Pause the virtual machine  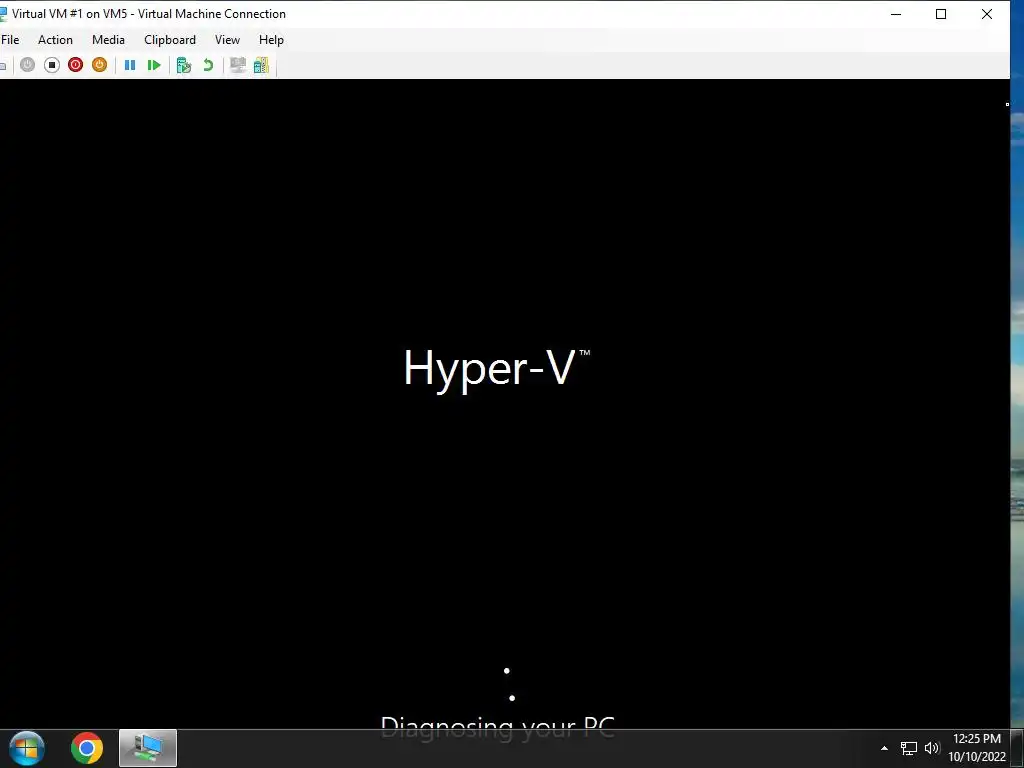[x=130, y=65]
